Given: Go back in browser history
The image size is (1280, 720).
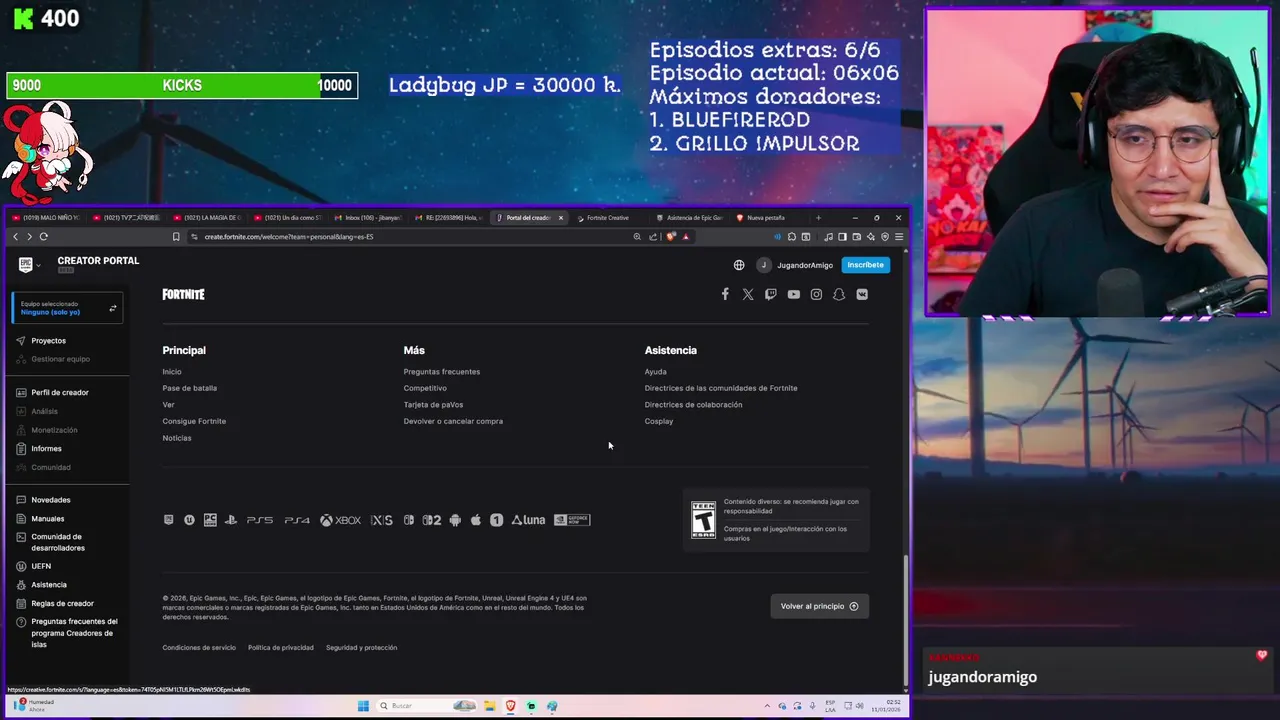Looking at the screenshot, I should 15,237.
